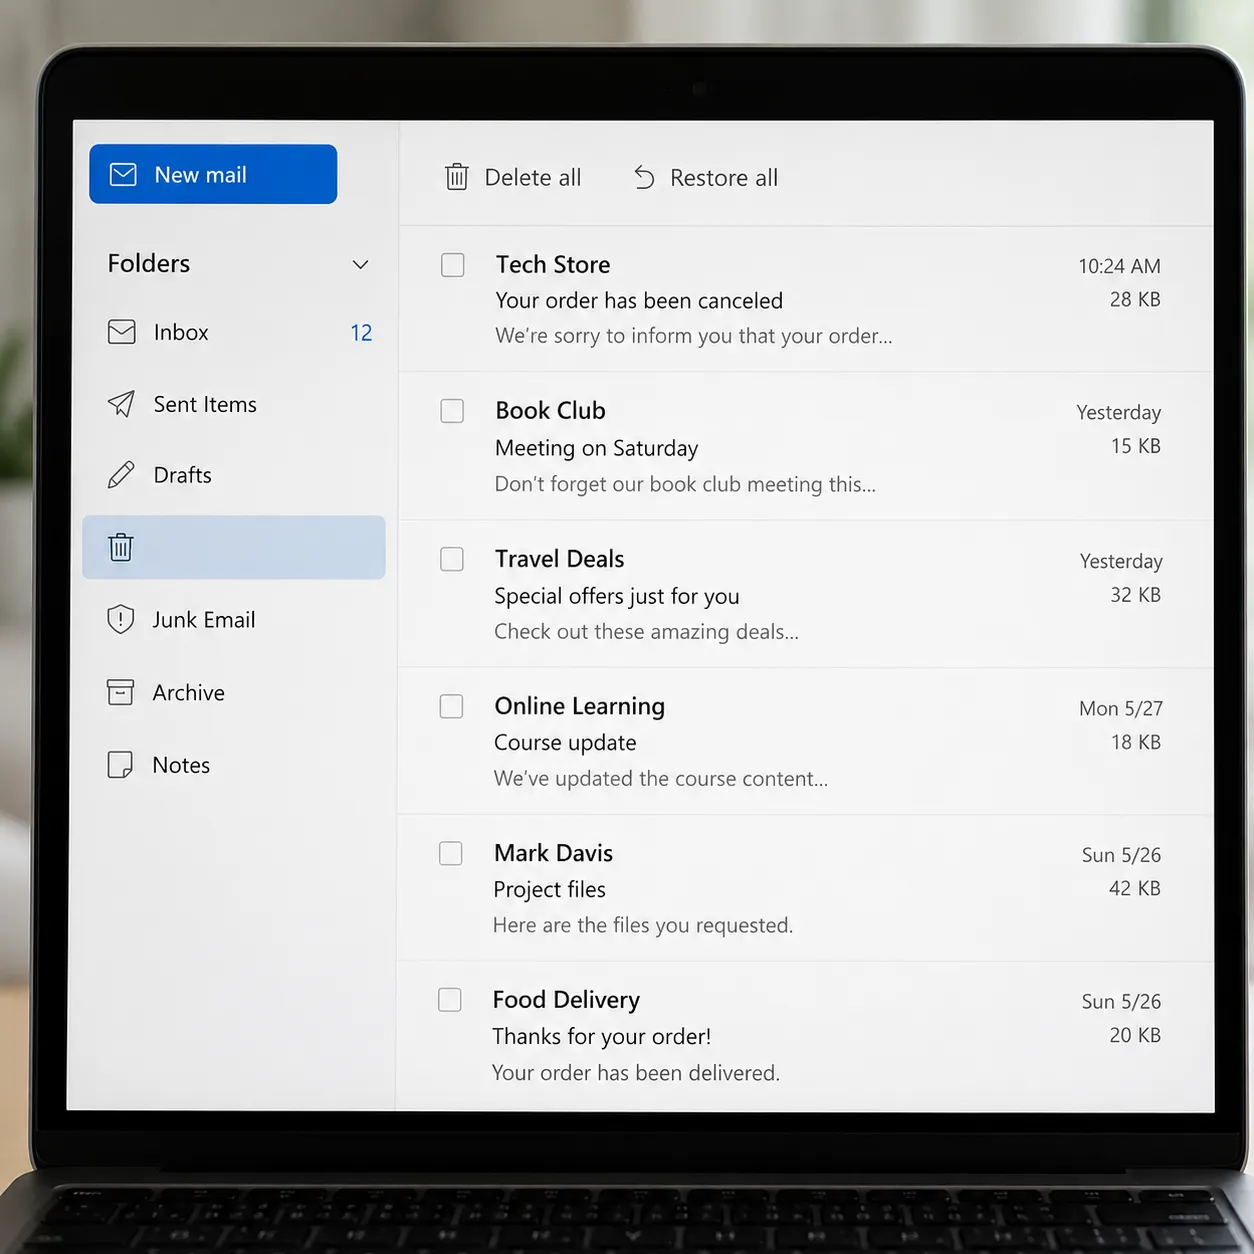1254x1254 pixels.
Task: Select the Mark Davis email checkbox
Action: [451, 853]
